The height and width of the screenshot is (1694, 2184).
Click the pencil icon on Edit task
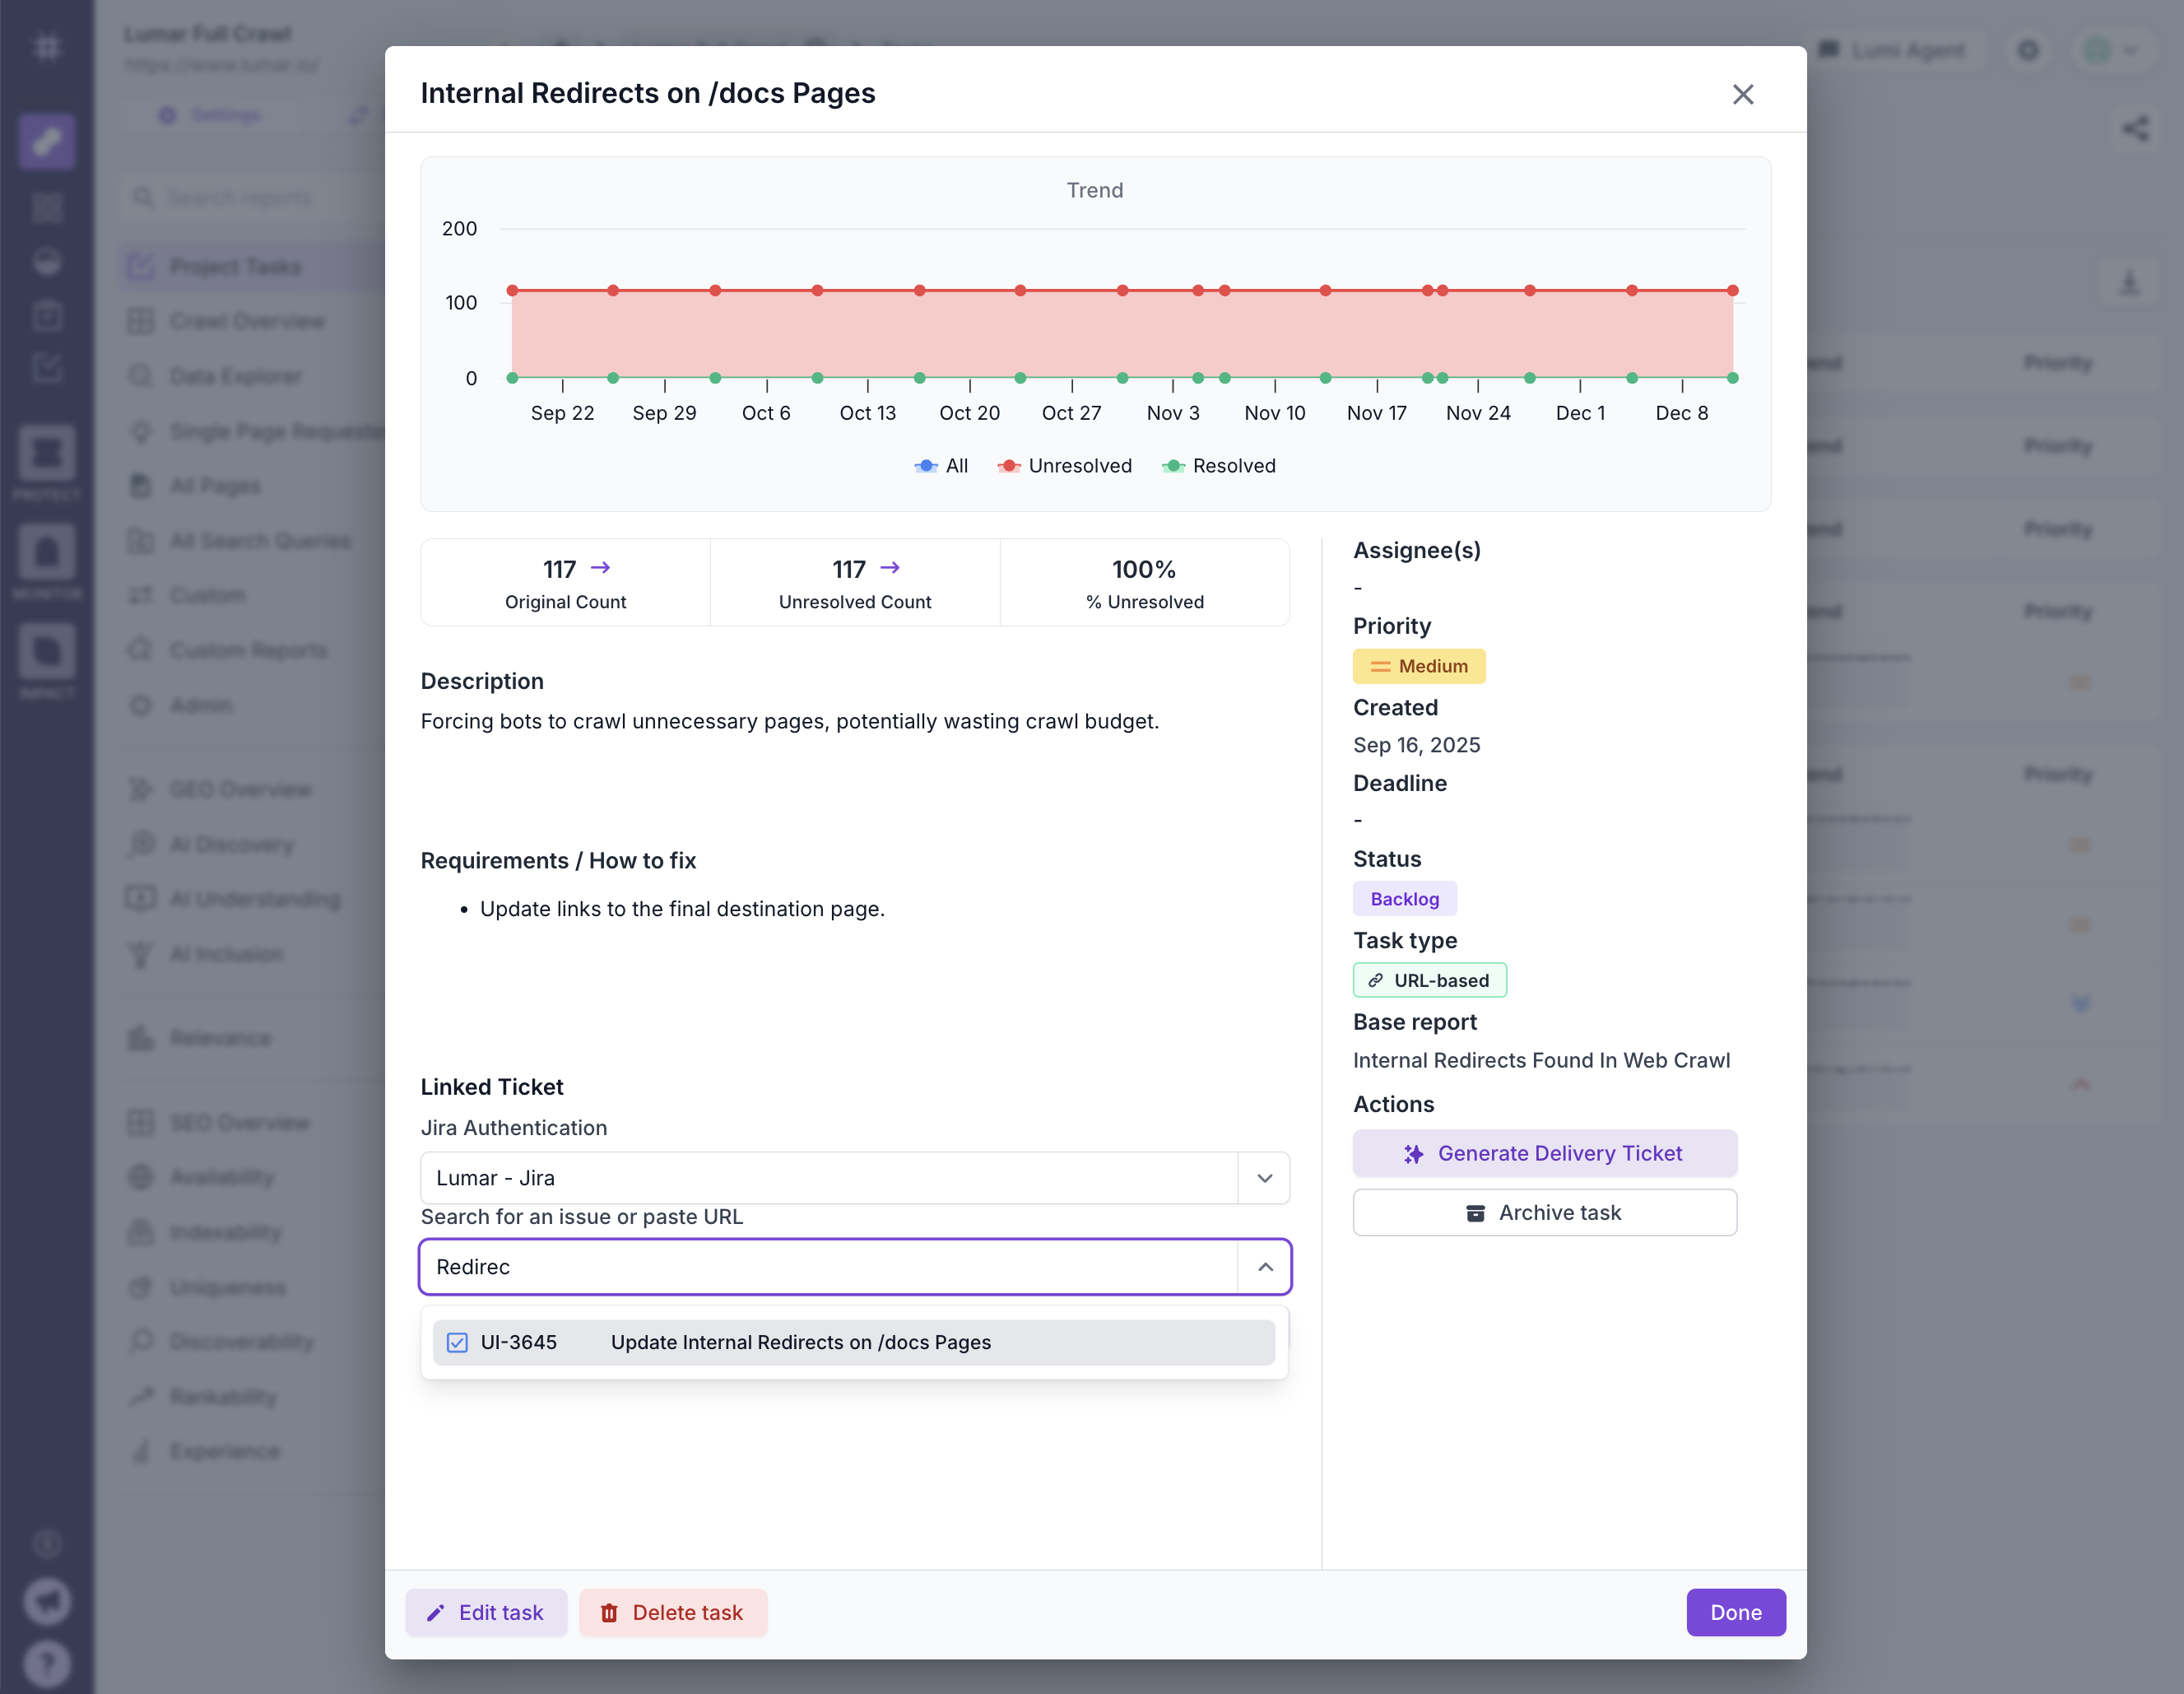[436, 1612]
